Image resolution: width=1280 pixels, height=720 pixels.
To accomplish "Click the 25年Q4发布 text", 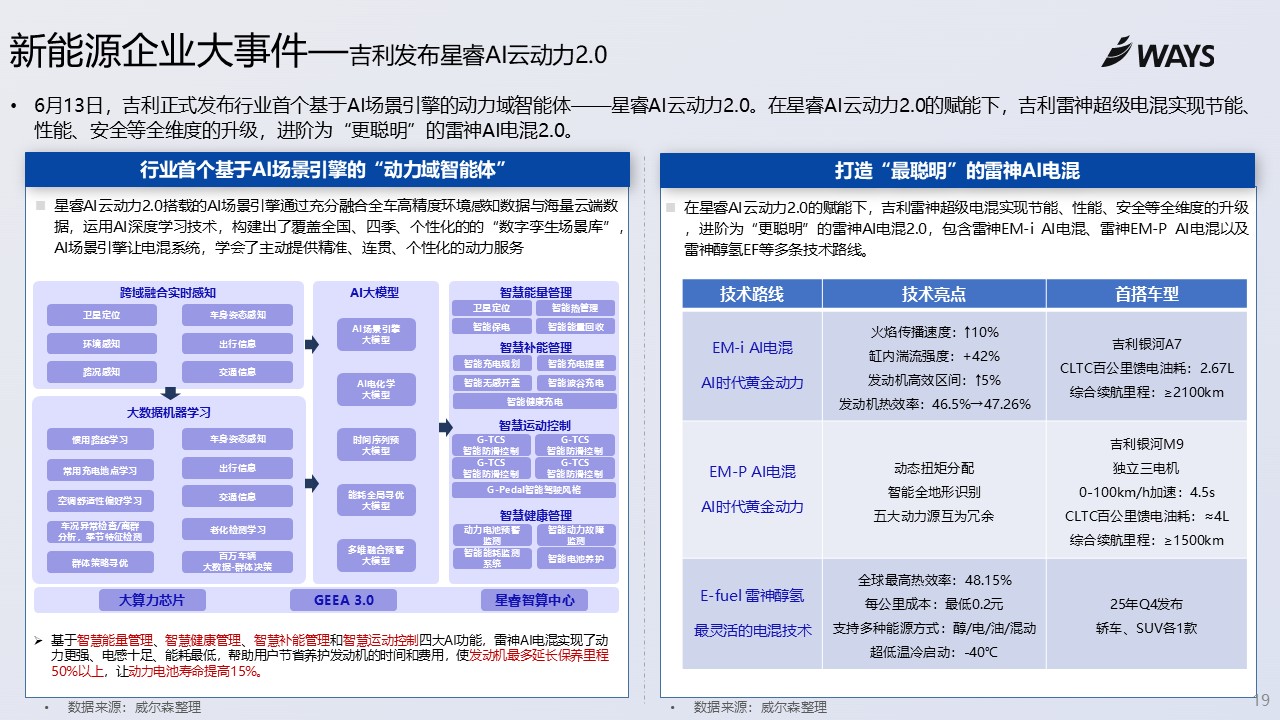I will [1147, 604].
